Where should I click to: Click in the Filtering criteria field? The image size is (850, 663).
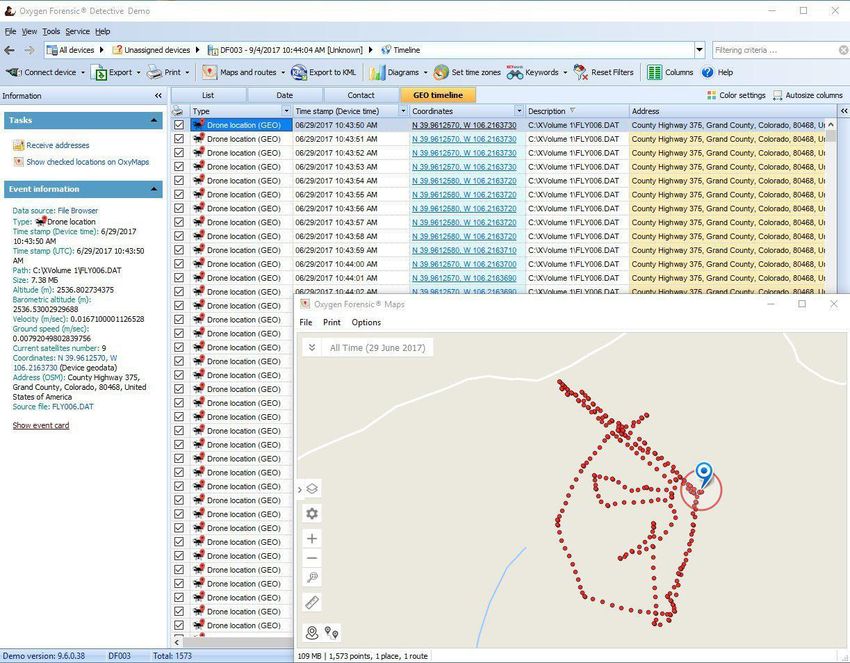pyautogui.click(x=774, y=50)
